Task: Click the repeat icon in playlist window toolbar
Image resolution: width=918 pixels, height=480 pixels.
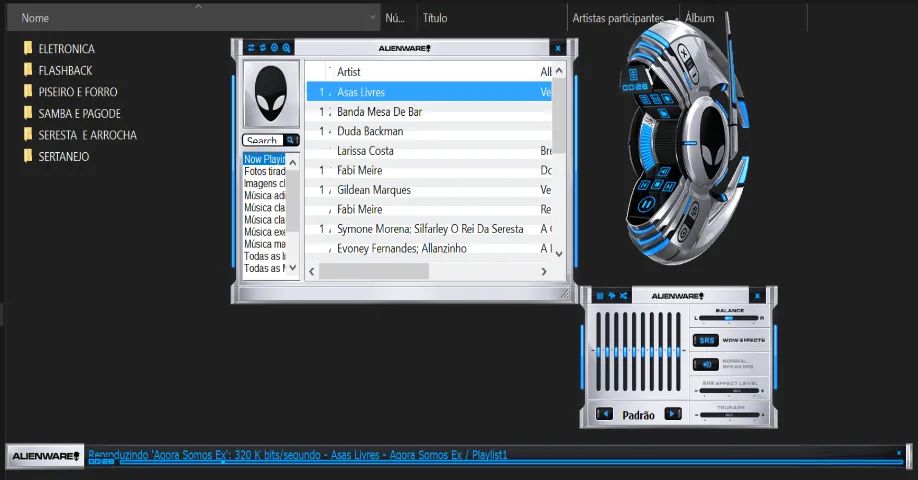Action: (x=263, y=48)
